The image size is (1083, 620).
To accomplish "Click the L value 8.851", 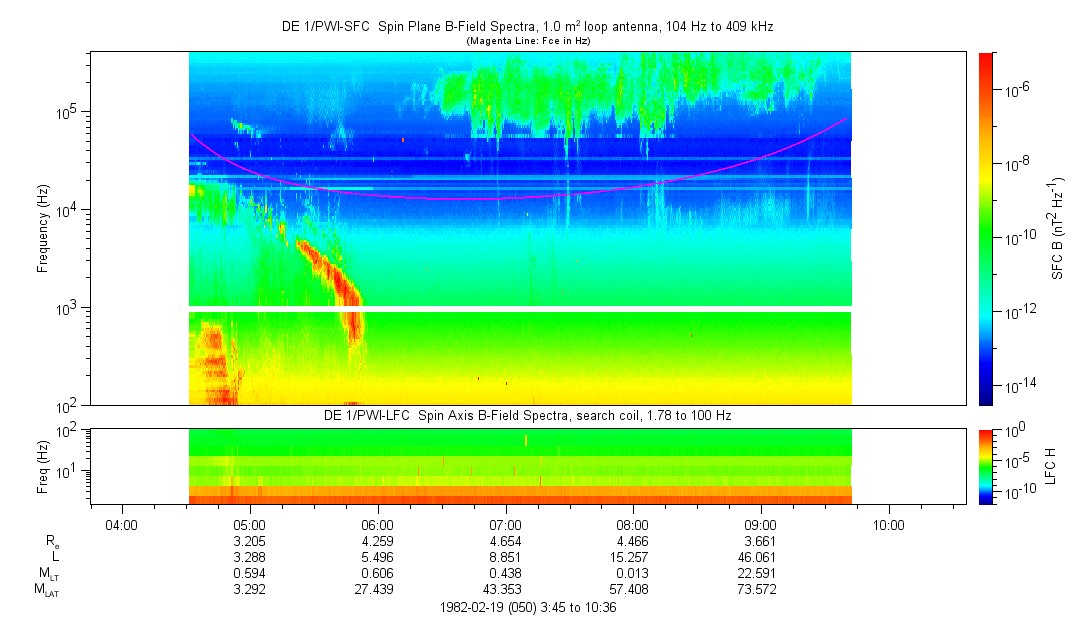I will click(x=506, y=557).
